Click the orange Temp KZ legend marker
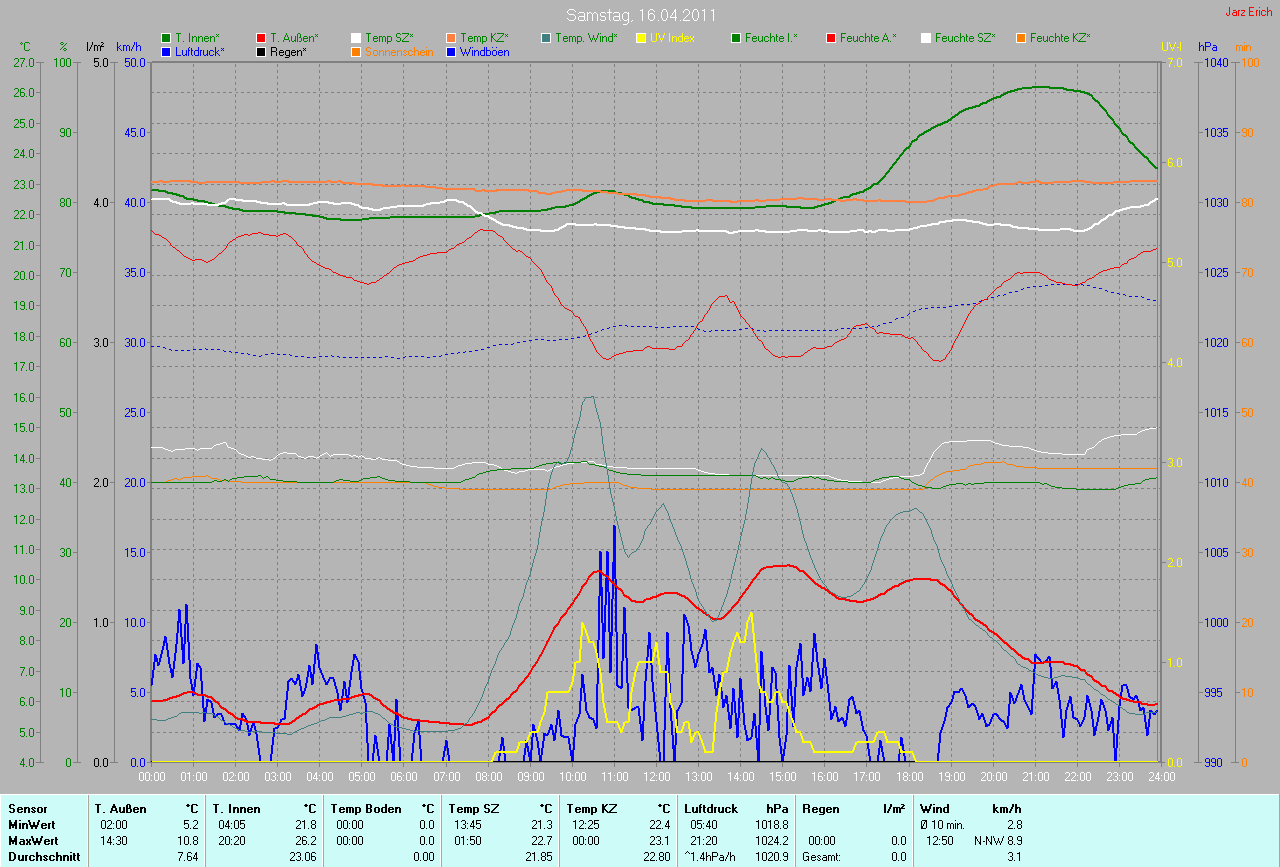 [451, 38]
